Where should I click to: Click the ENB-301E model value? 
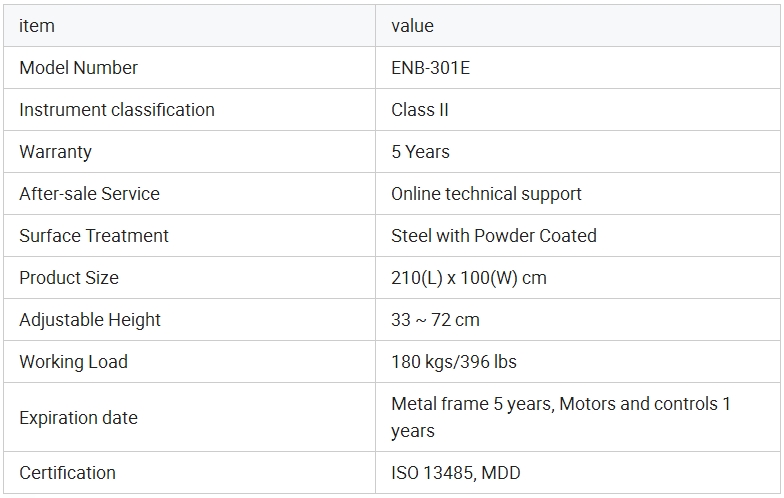click(430, 68)
